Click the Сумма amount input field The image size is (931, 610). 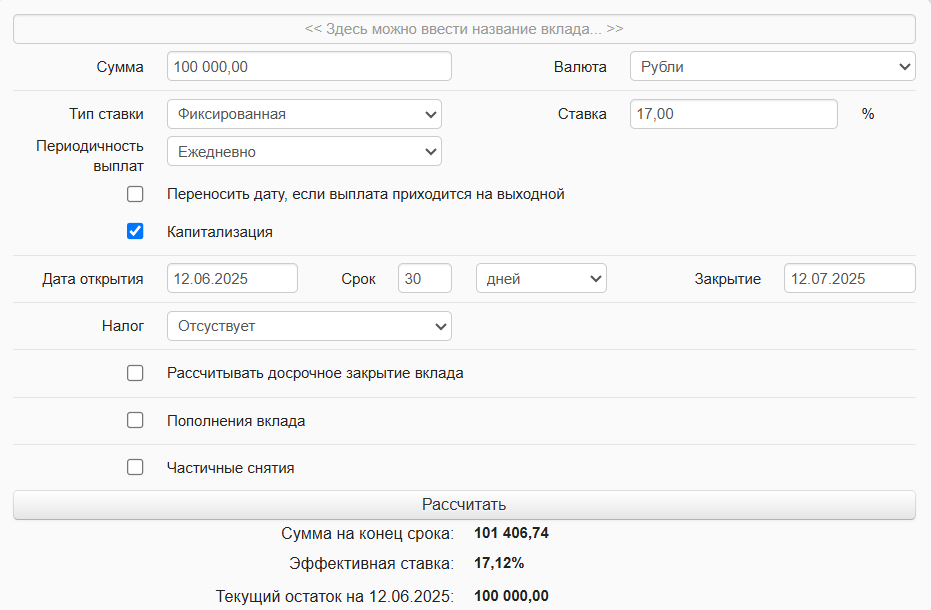tap(308, 66)
